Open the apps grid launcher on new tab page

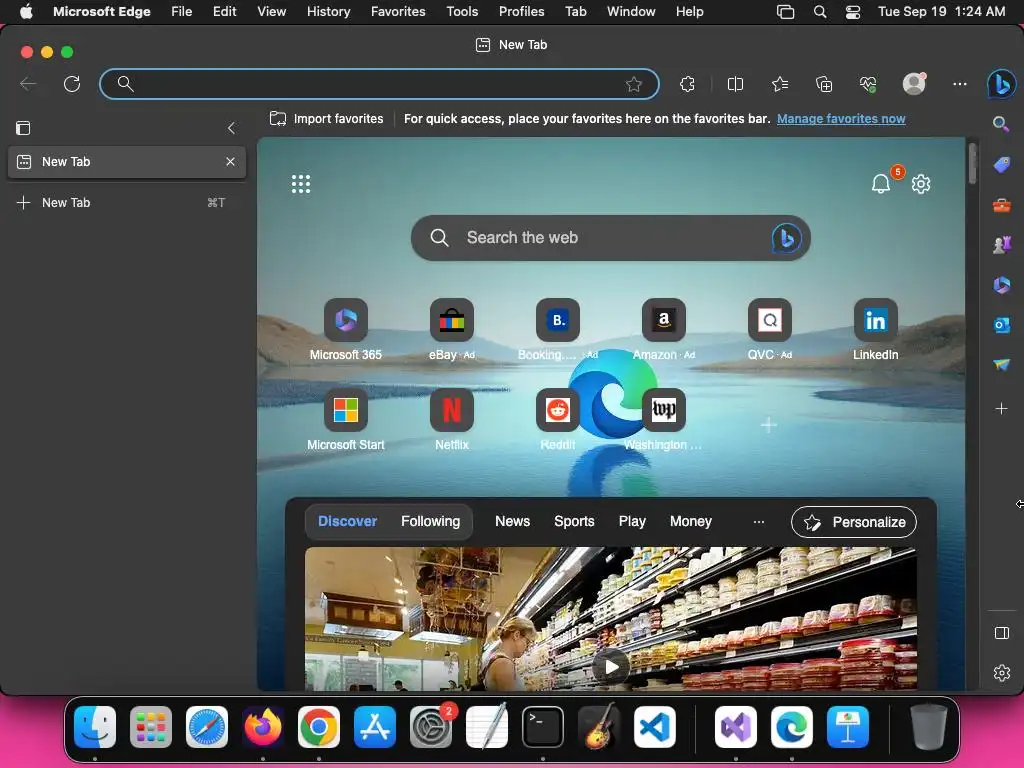301,184
